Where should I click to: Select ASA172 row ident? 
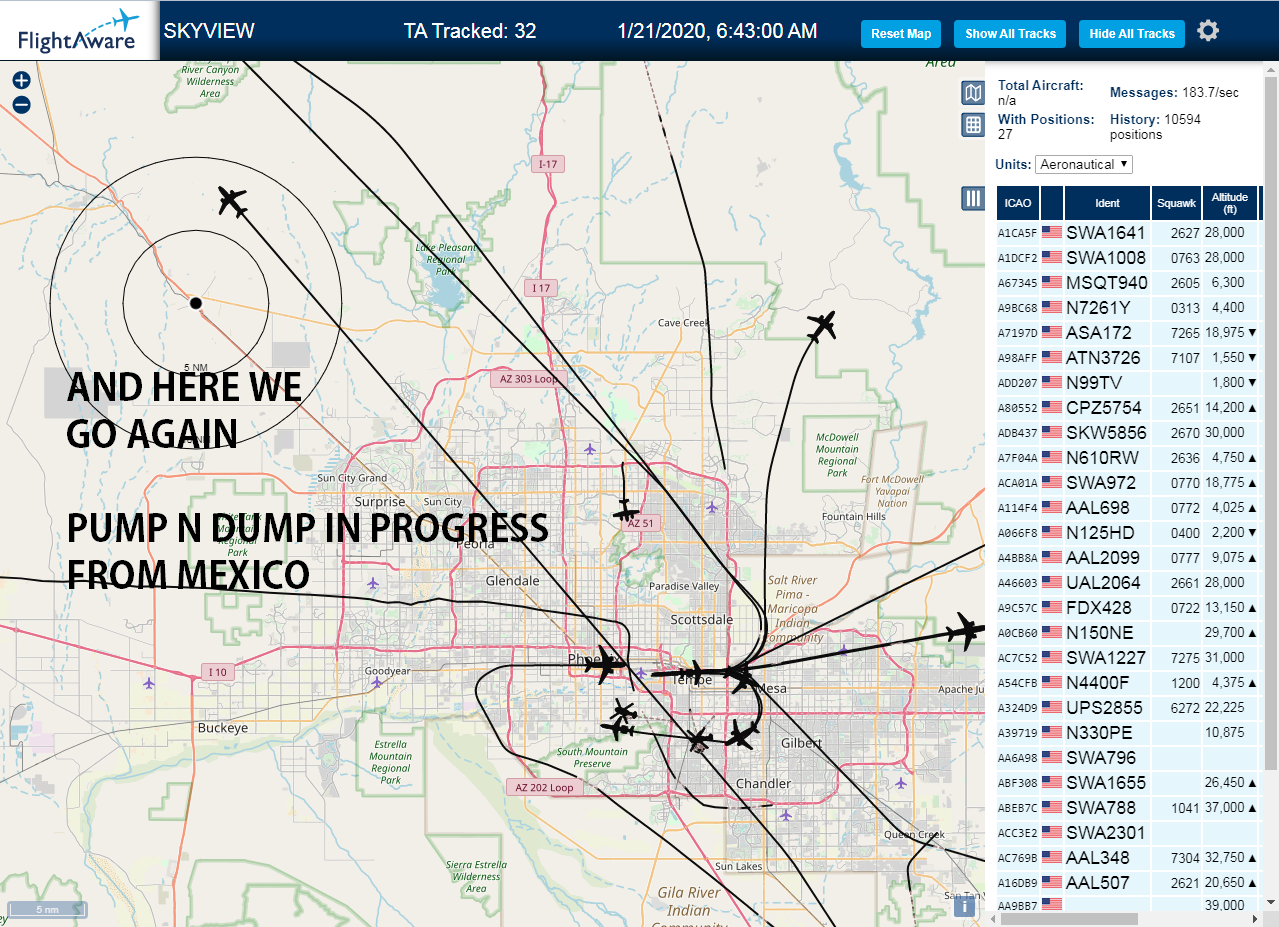pyautogui.click(x=1099, y=332)
